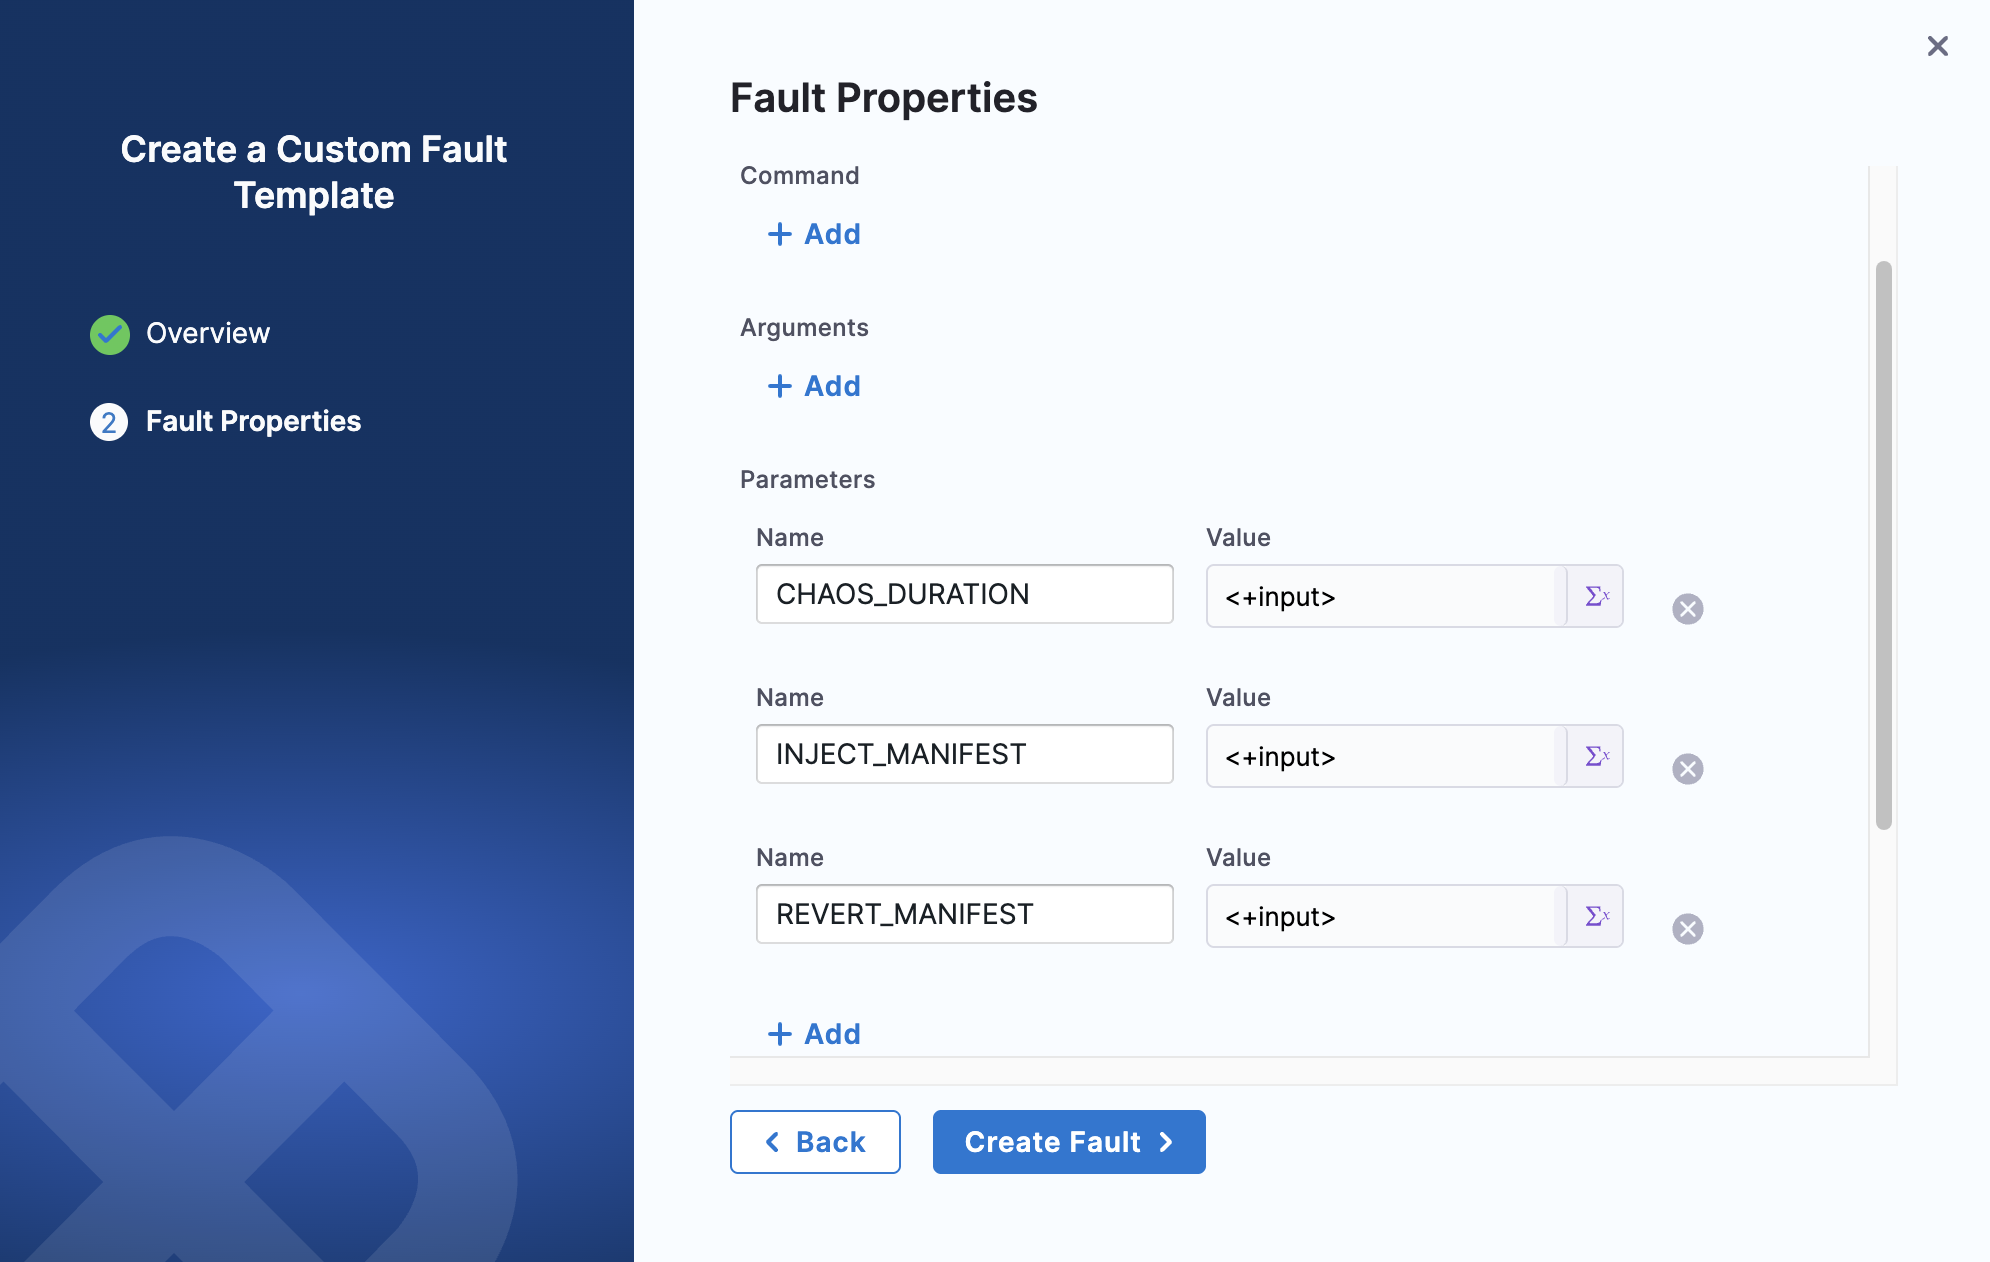Go back using the Back button

coord(815,1142)
